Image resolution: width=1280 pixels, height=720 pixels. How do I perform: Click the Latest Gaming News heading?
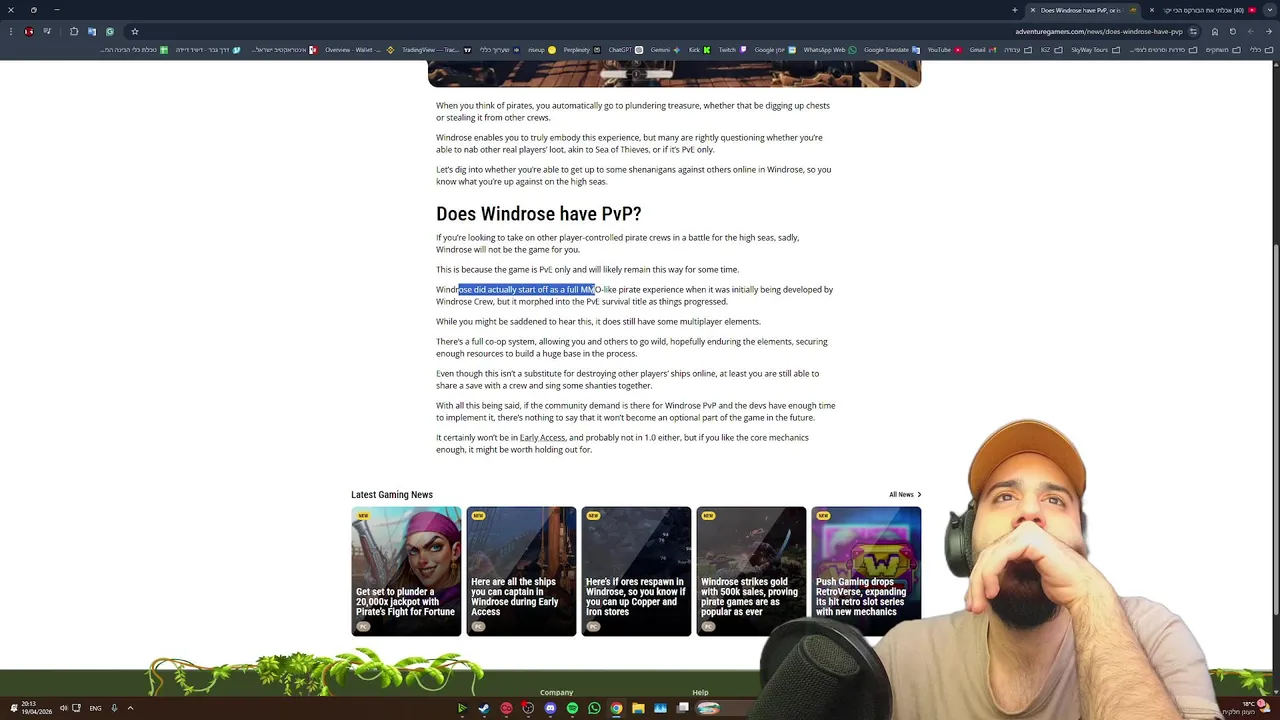[392, 495]
